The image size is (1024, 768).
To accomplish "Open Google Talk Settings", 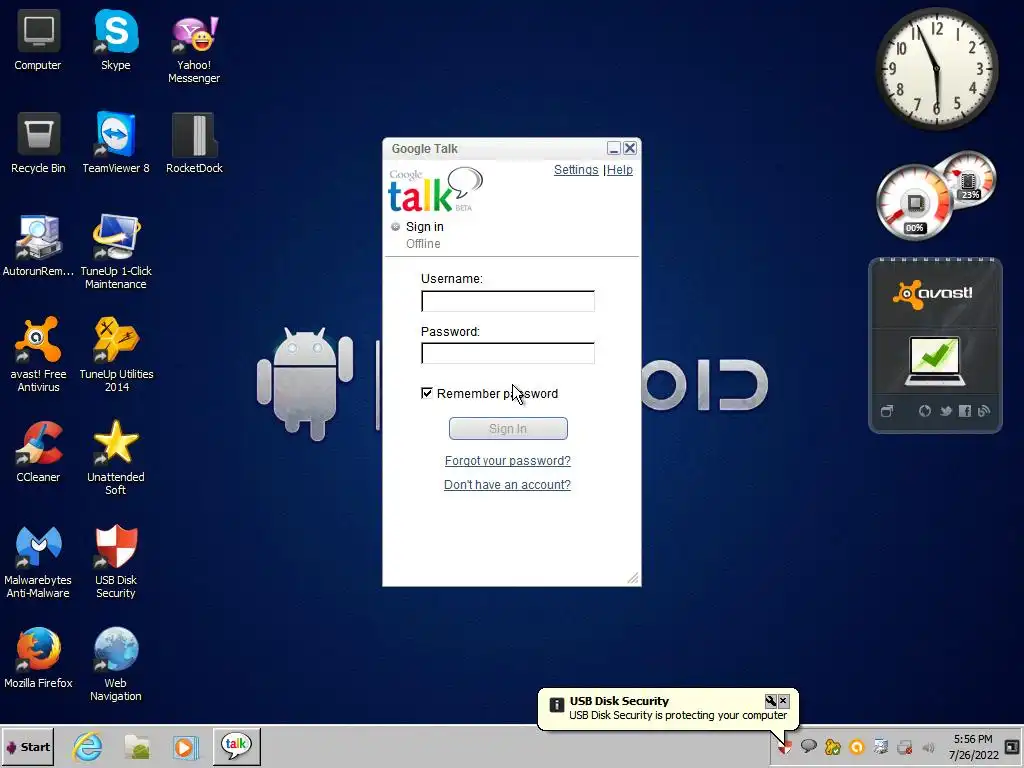I will tap(576, 170).
